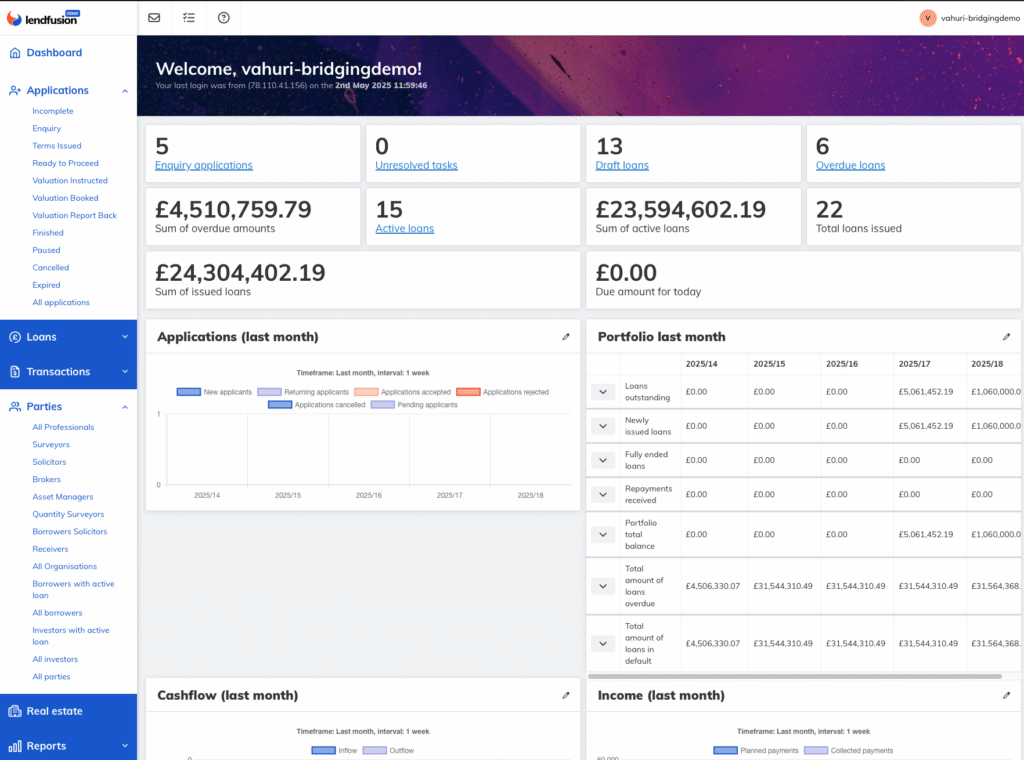
Task: Expand the Loans sidebar section
Action: coord(68,337)
